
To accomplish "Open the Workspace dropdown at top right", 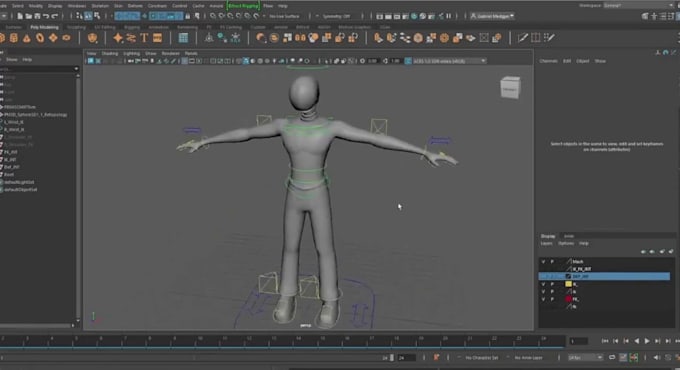I will click(638, 5).
